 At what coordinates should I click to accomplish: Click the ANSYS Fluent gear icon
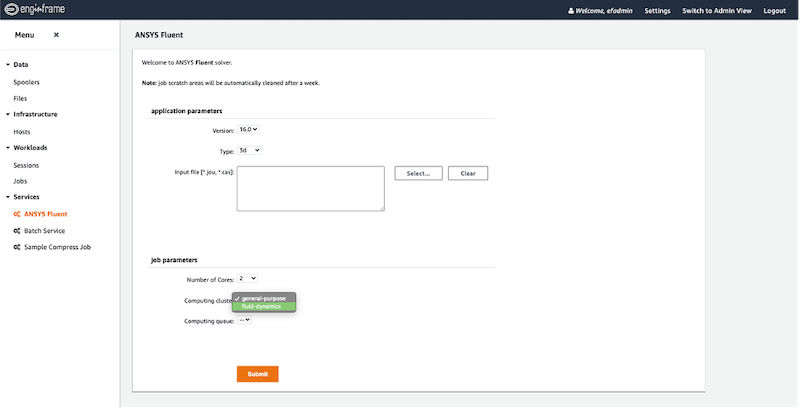pyautogui.click(x=17, y=214)
